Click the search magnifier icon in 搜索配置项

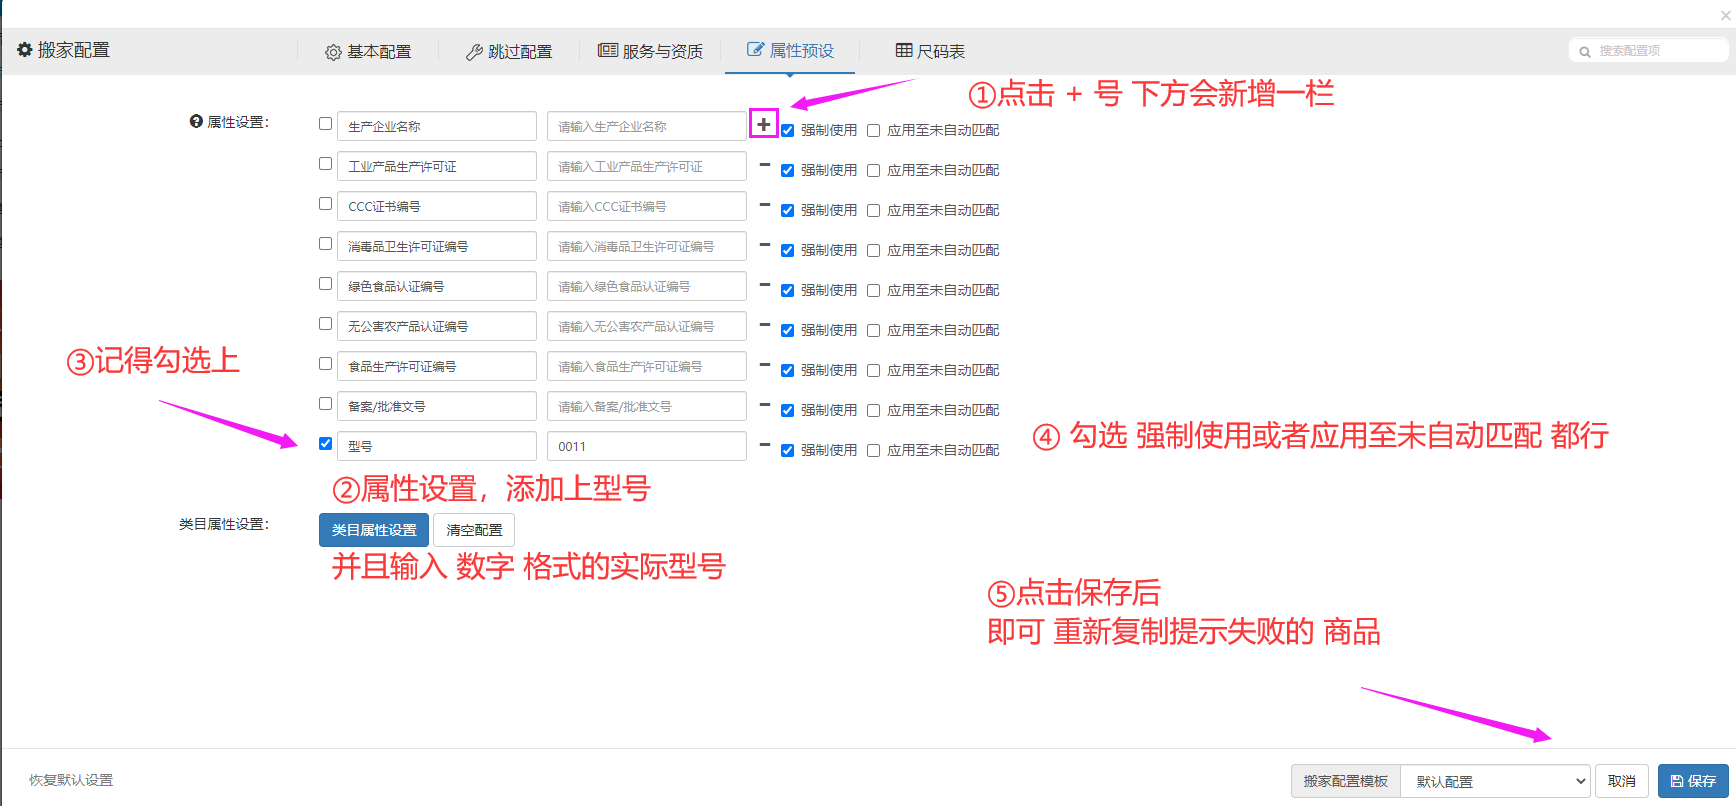[x=1585, y=52]
